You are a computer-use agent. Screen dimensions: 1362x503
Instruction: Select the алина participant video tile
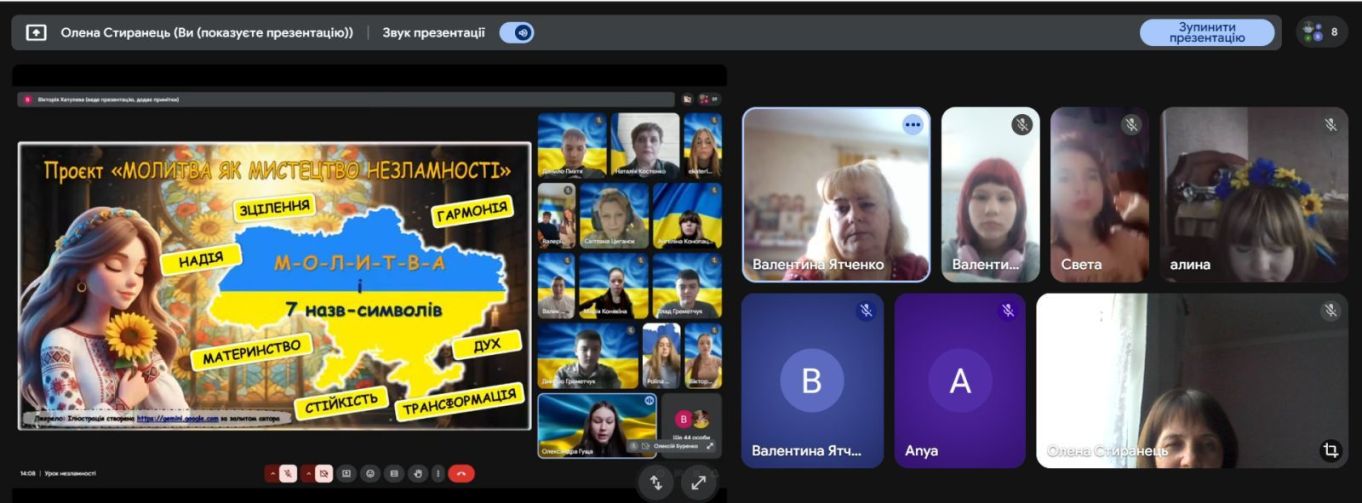(x=1254, y=195)
